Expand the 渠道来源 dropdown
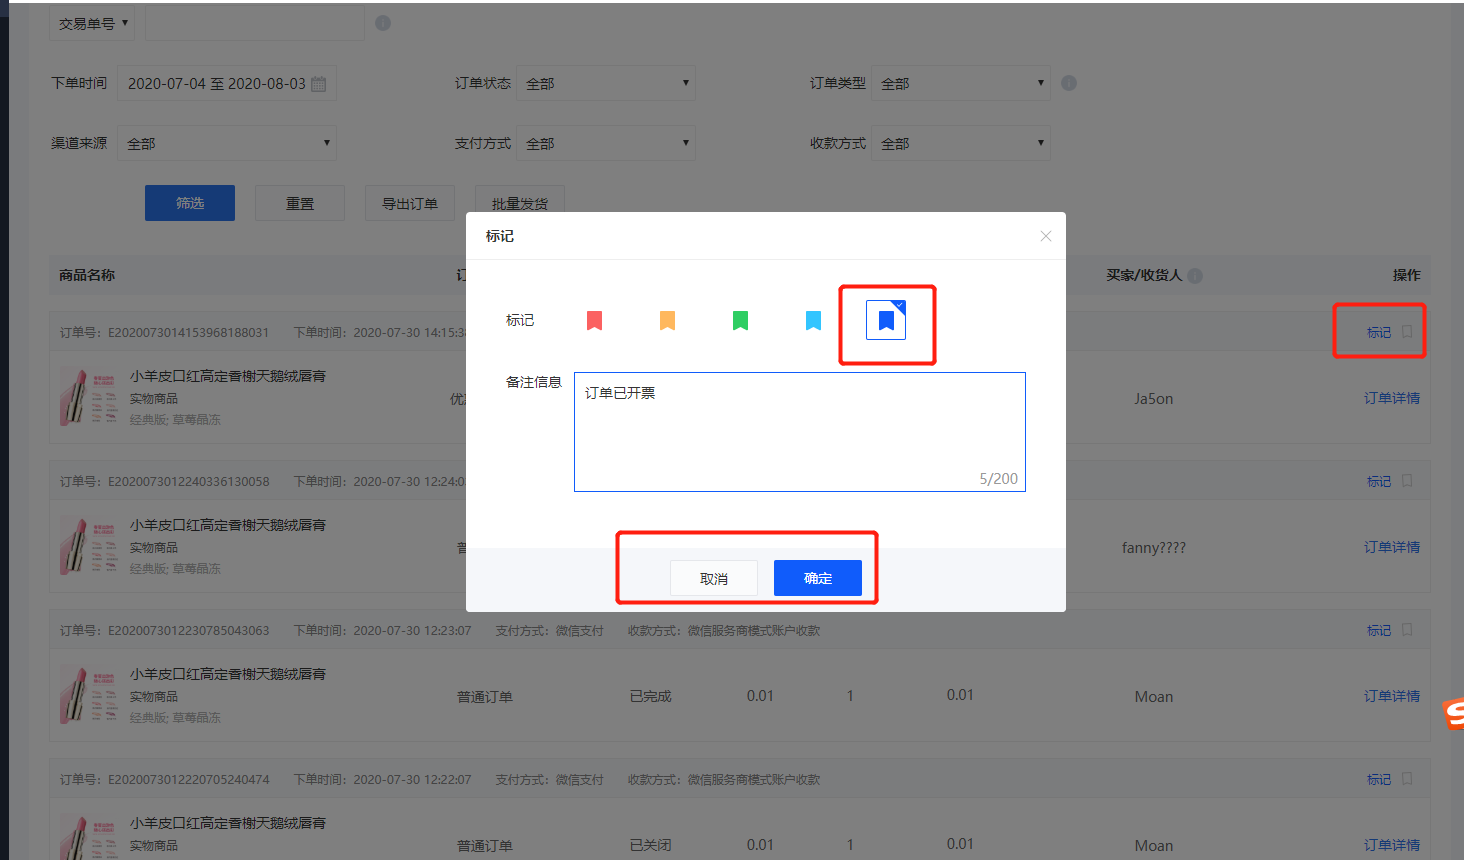Viewport: 1464px width, 860px height. (x=227, y=143)
